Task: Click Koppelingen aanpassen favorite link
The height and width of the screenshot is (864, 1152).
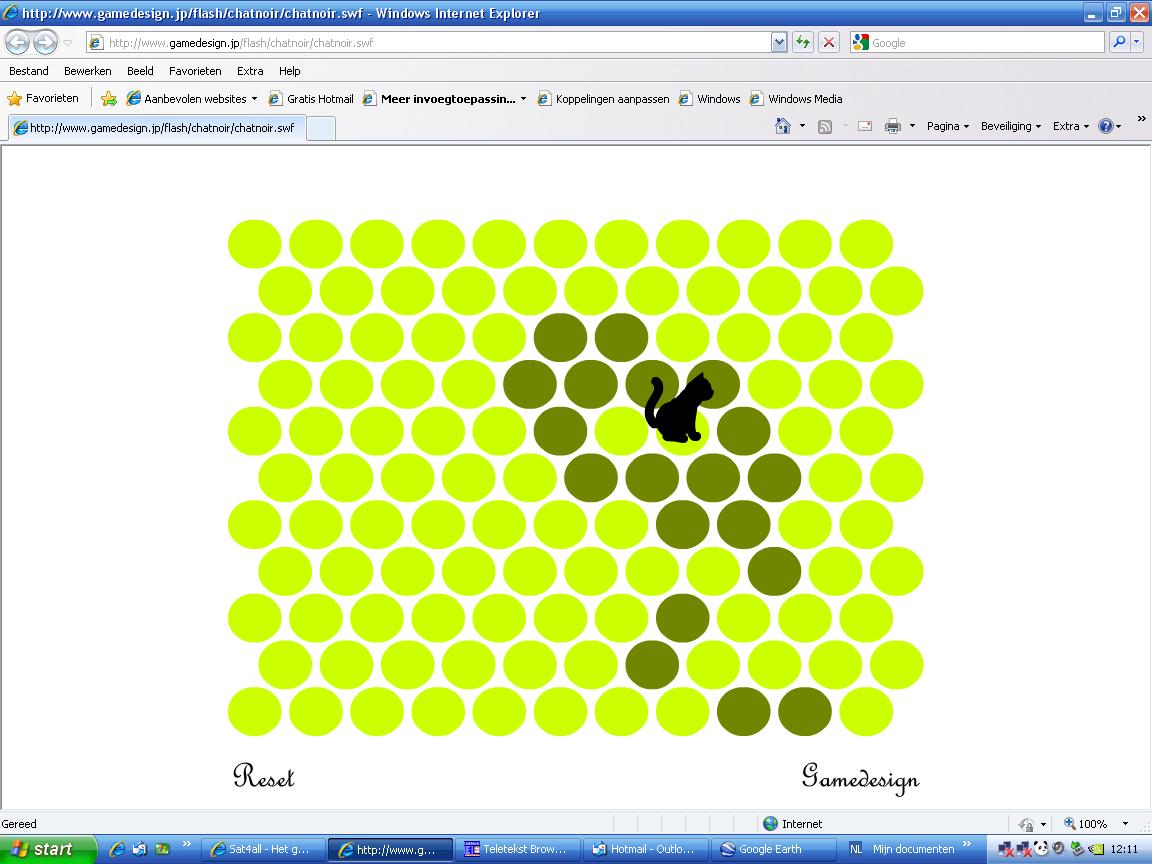Action: (603, 98)
